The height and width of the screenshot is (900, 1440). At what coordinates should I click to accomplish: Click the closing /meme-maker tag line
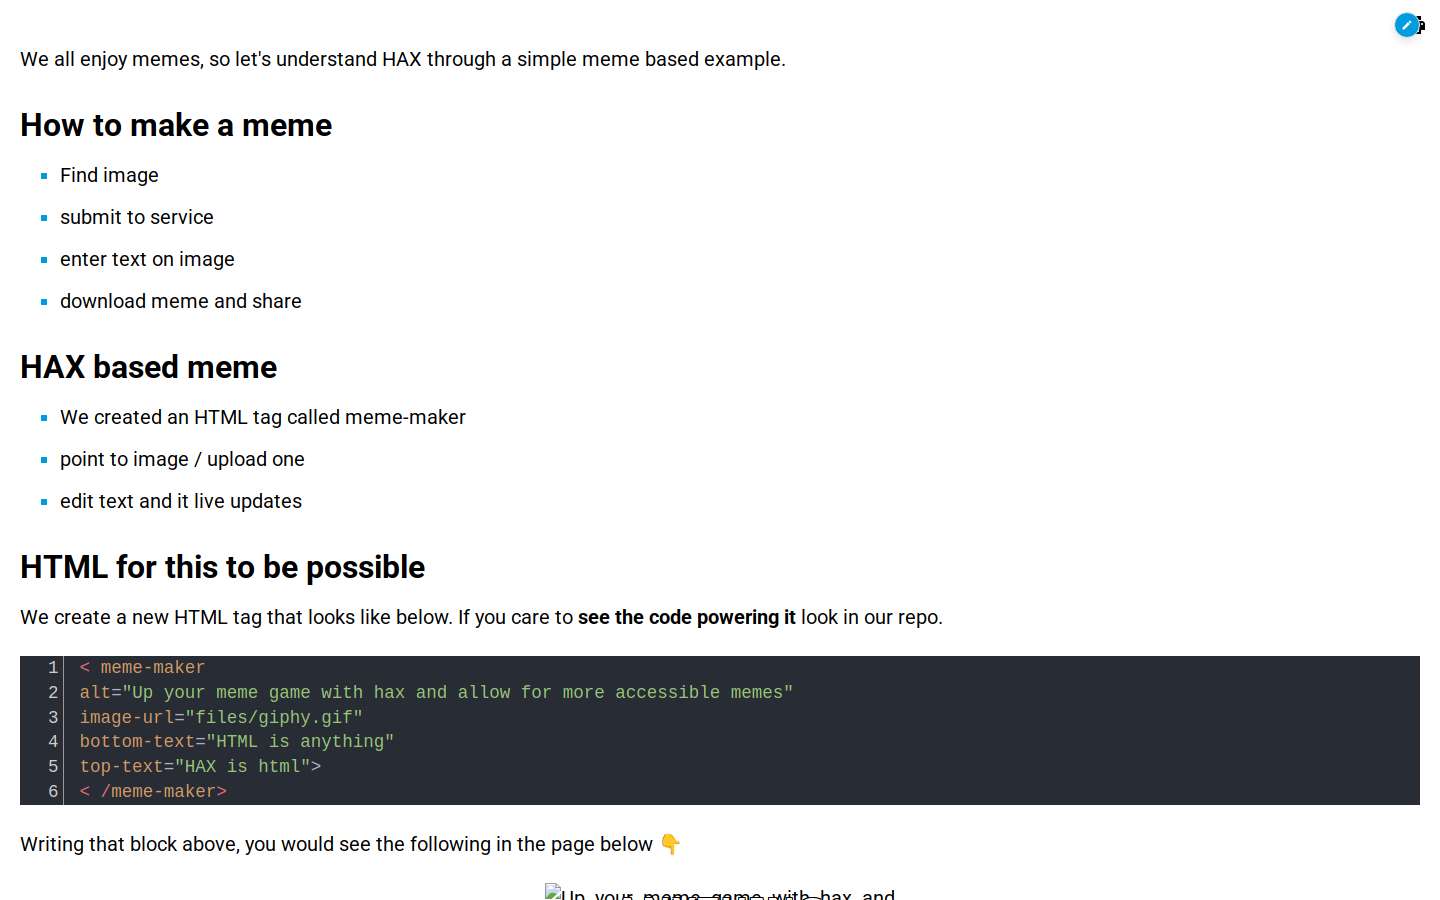tap(153, 792)
